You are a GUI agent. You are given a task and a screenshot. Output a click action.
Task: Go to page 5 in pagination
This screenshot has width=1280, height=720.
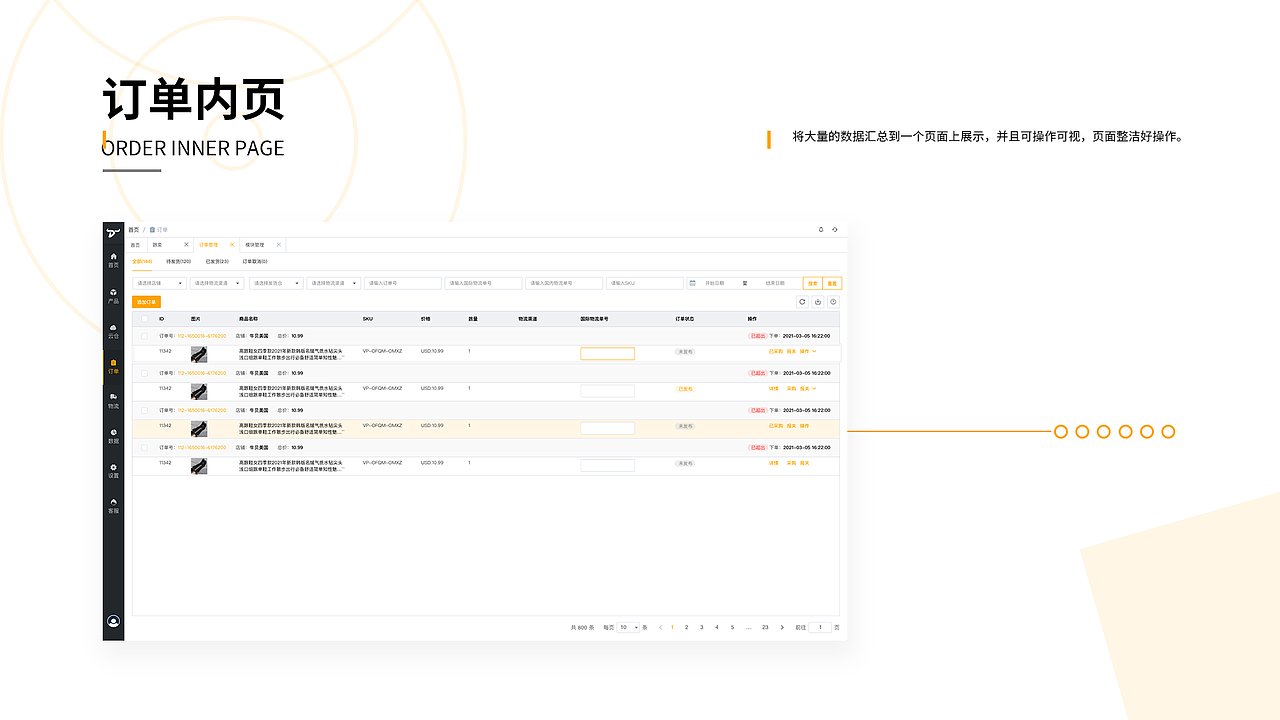click(732, 627)
